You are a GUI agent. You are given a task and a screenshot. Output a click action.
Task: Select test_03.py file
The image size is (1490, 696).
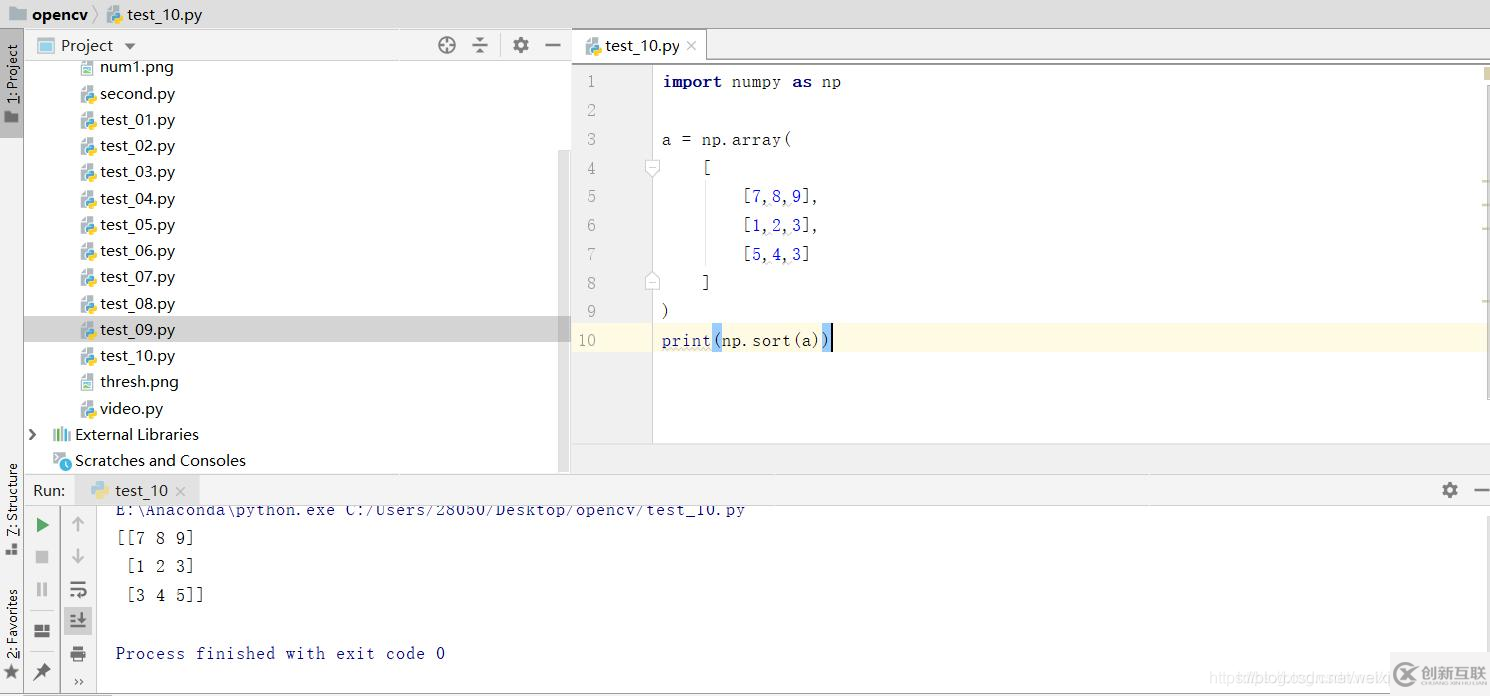137,172
